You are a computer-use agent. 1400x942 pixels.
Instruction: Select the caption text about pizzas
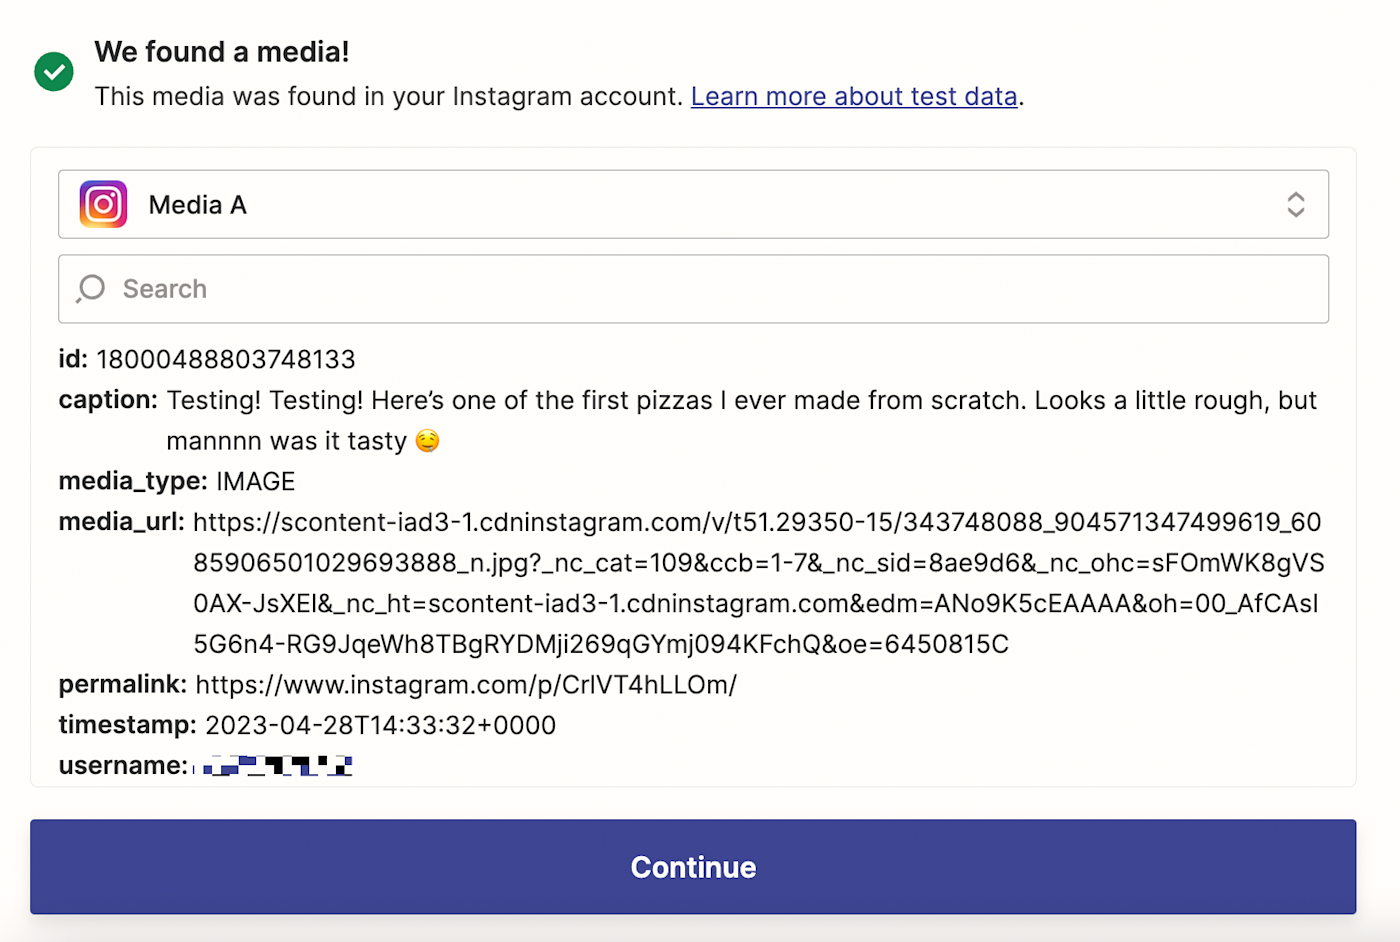pyautogui.click(x=740, y=401)
